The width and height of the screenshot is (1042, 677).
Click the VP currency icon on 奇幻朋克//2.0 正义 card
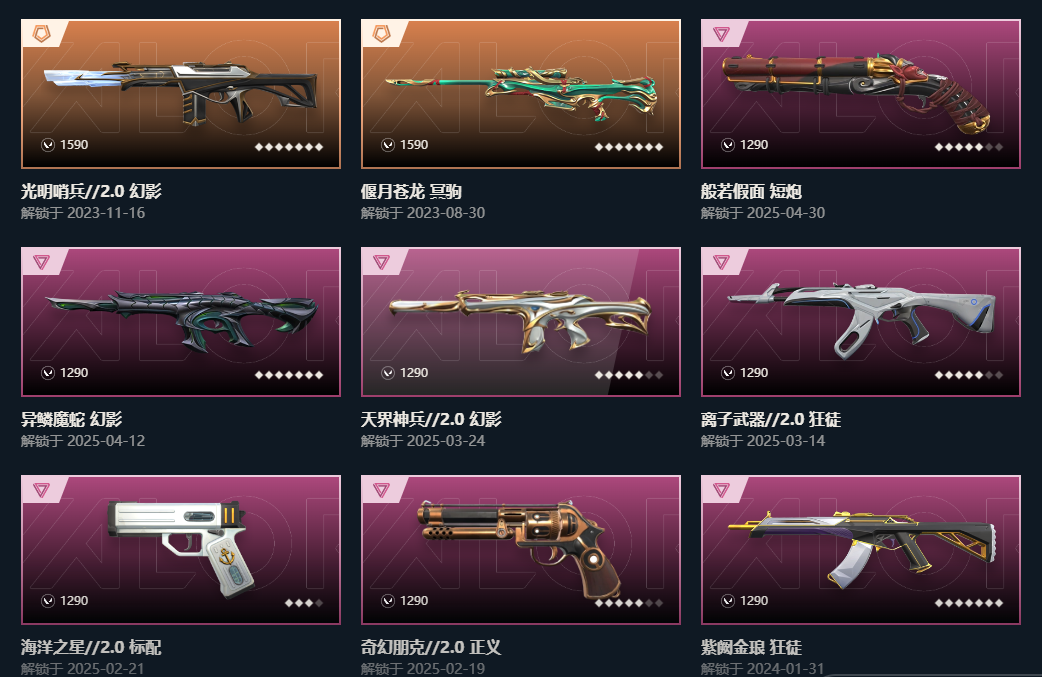point(388,601)
